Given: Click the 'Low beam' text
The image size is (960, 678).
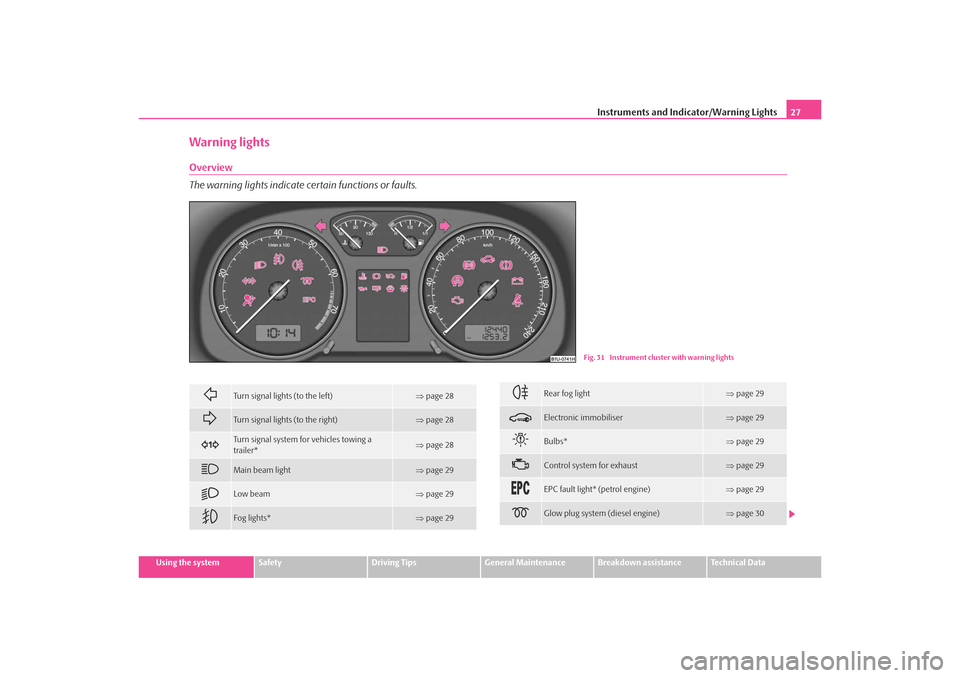Looking at the screenshot, I should [x=252, y=494].
